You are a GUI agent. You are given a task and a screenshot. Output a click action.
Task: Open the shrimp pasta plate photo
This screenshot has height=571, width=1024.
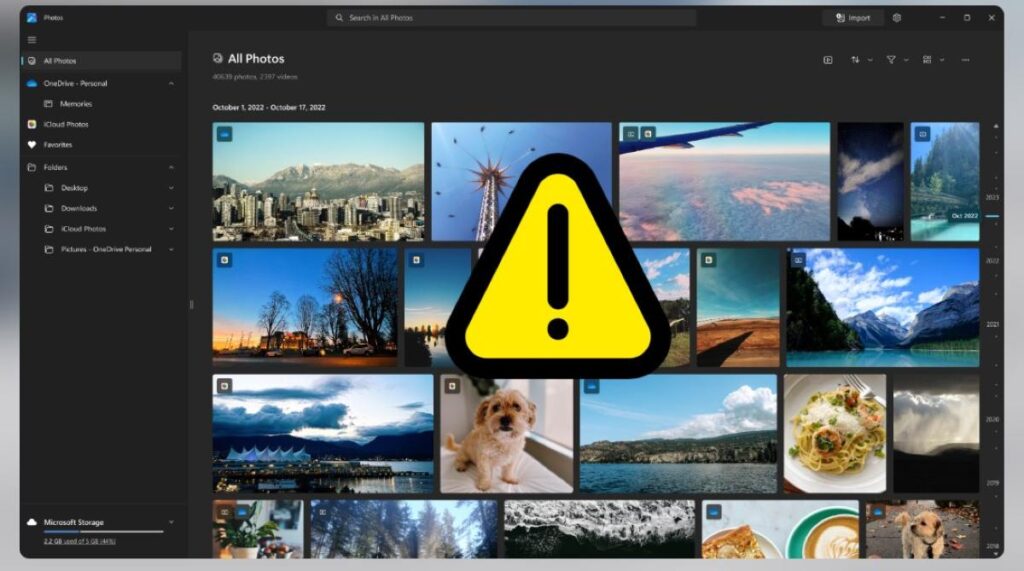tap(835, 433)
